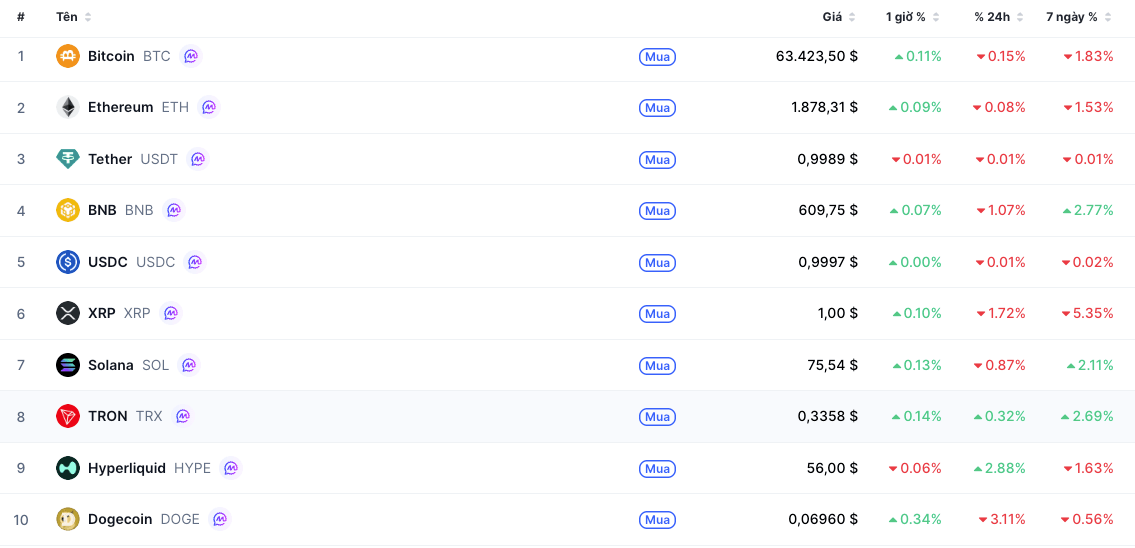
Task: Click the Hyperliquid coin logo
Action: pos(68,468)
